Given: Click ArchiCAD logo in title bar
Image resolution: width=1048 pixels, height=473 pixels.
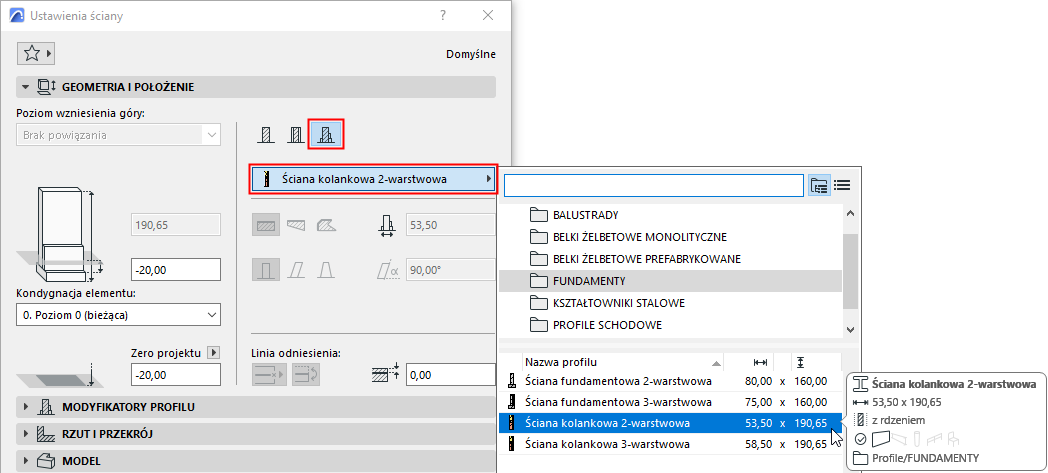Looking at the screenshot, I should (x=17, y=15).
